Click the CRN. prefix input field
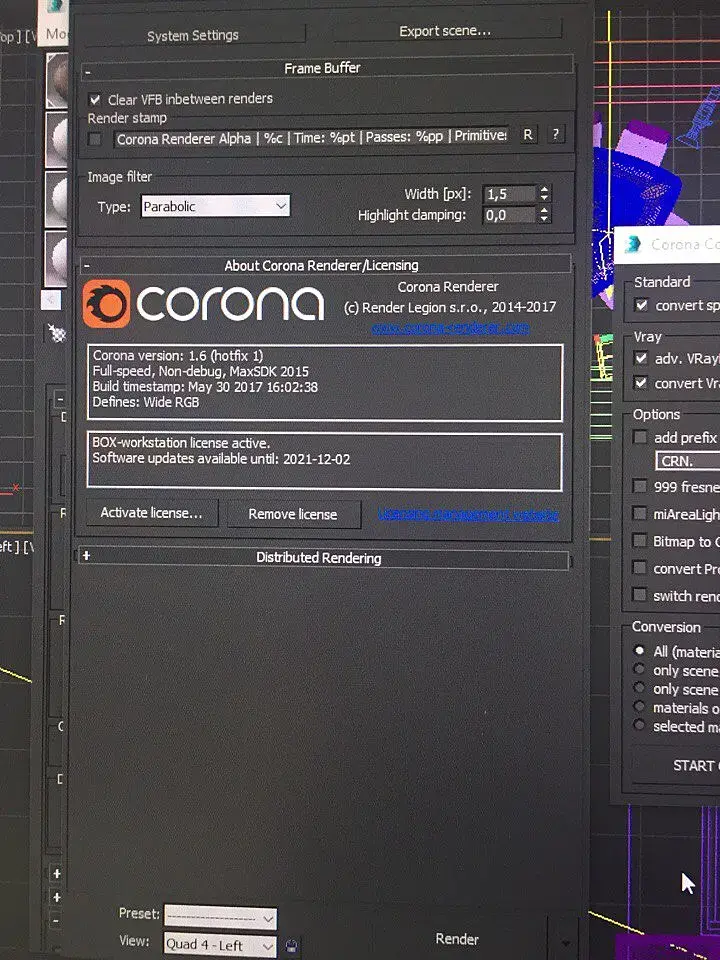Screen dimensions: 720x960 pyautogui.click(x=687, y=461)
